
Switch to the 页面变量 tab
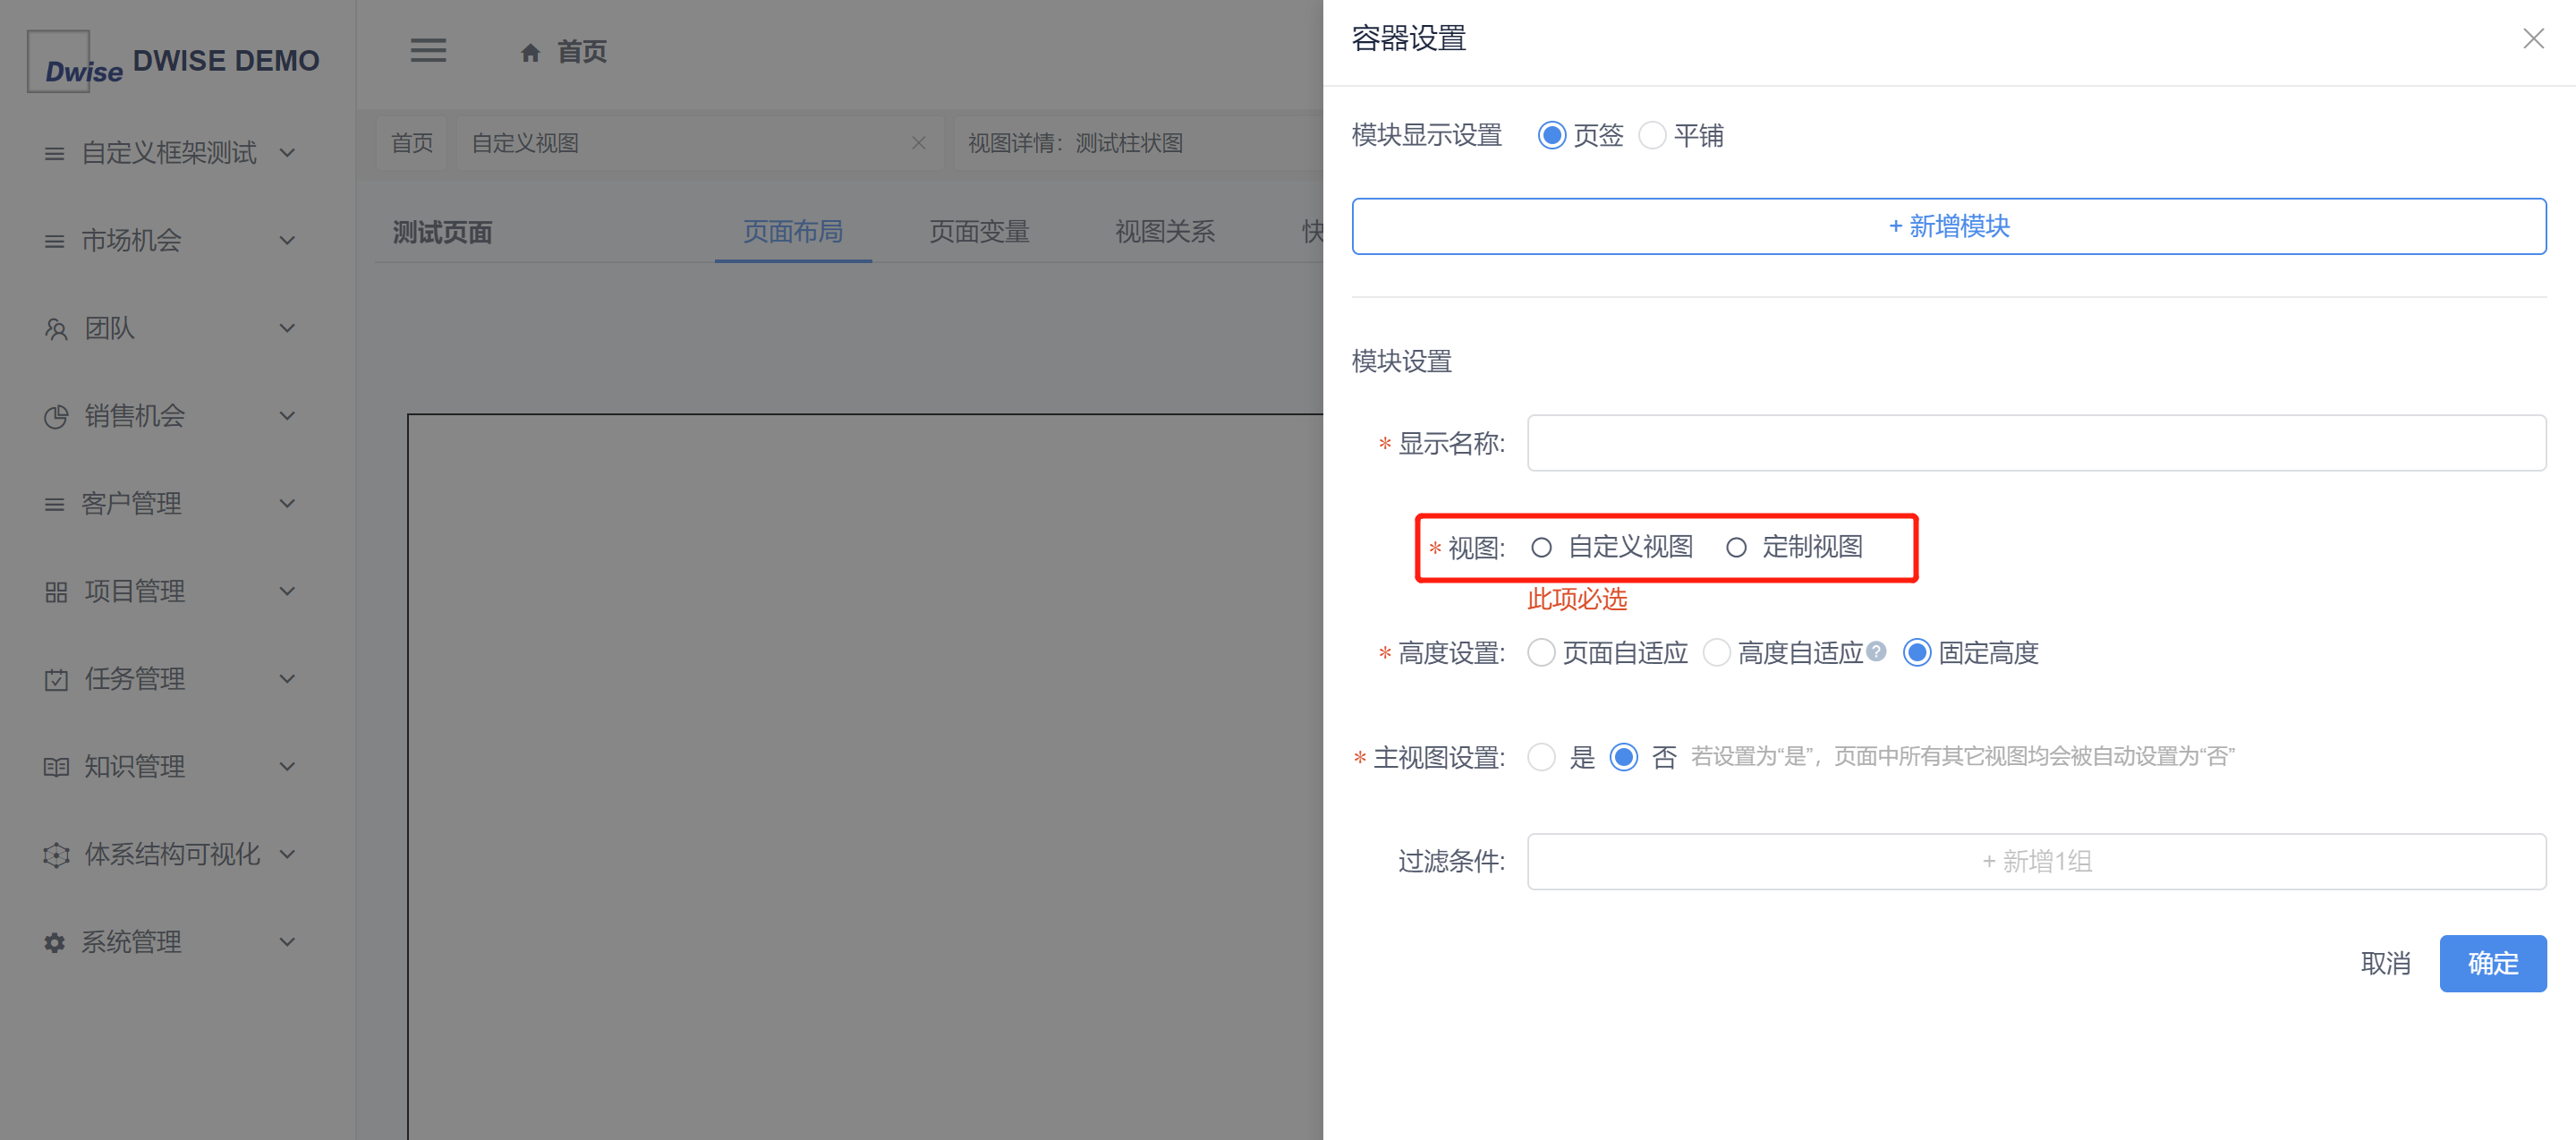pyautogui.click(x=979, y=232)
